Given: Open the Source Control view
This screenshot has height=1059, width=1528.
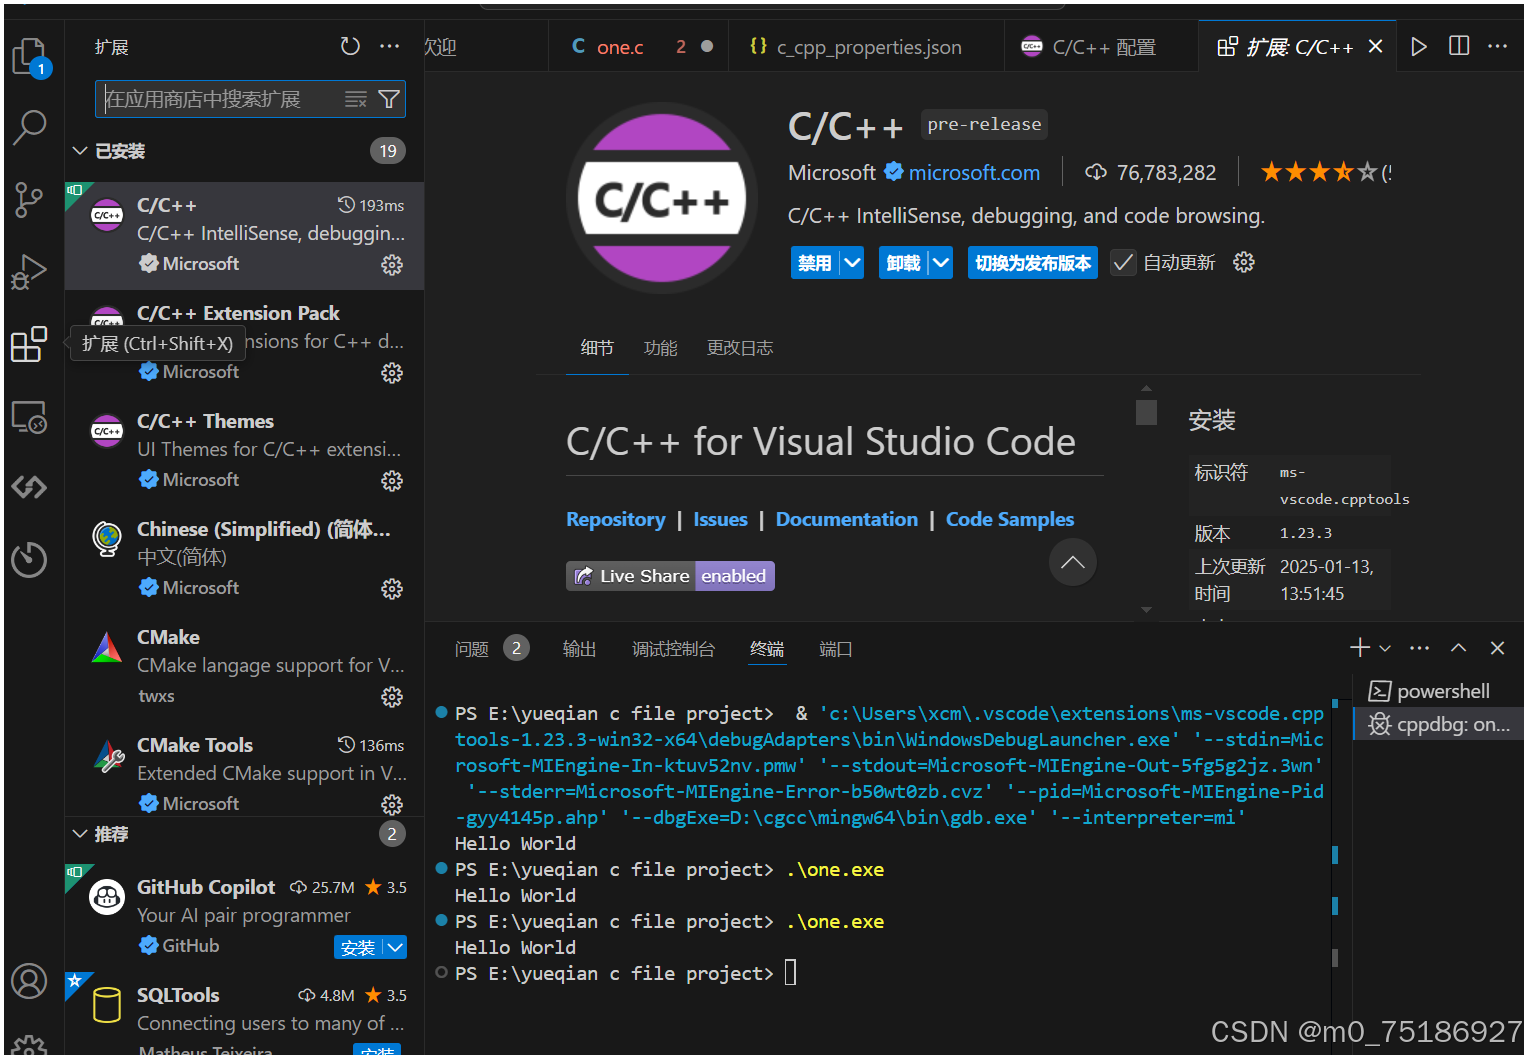Looking at the screenshot, I should click(x=29, y=200).
